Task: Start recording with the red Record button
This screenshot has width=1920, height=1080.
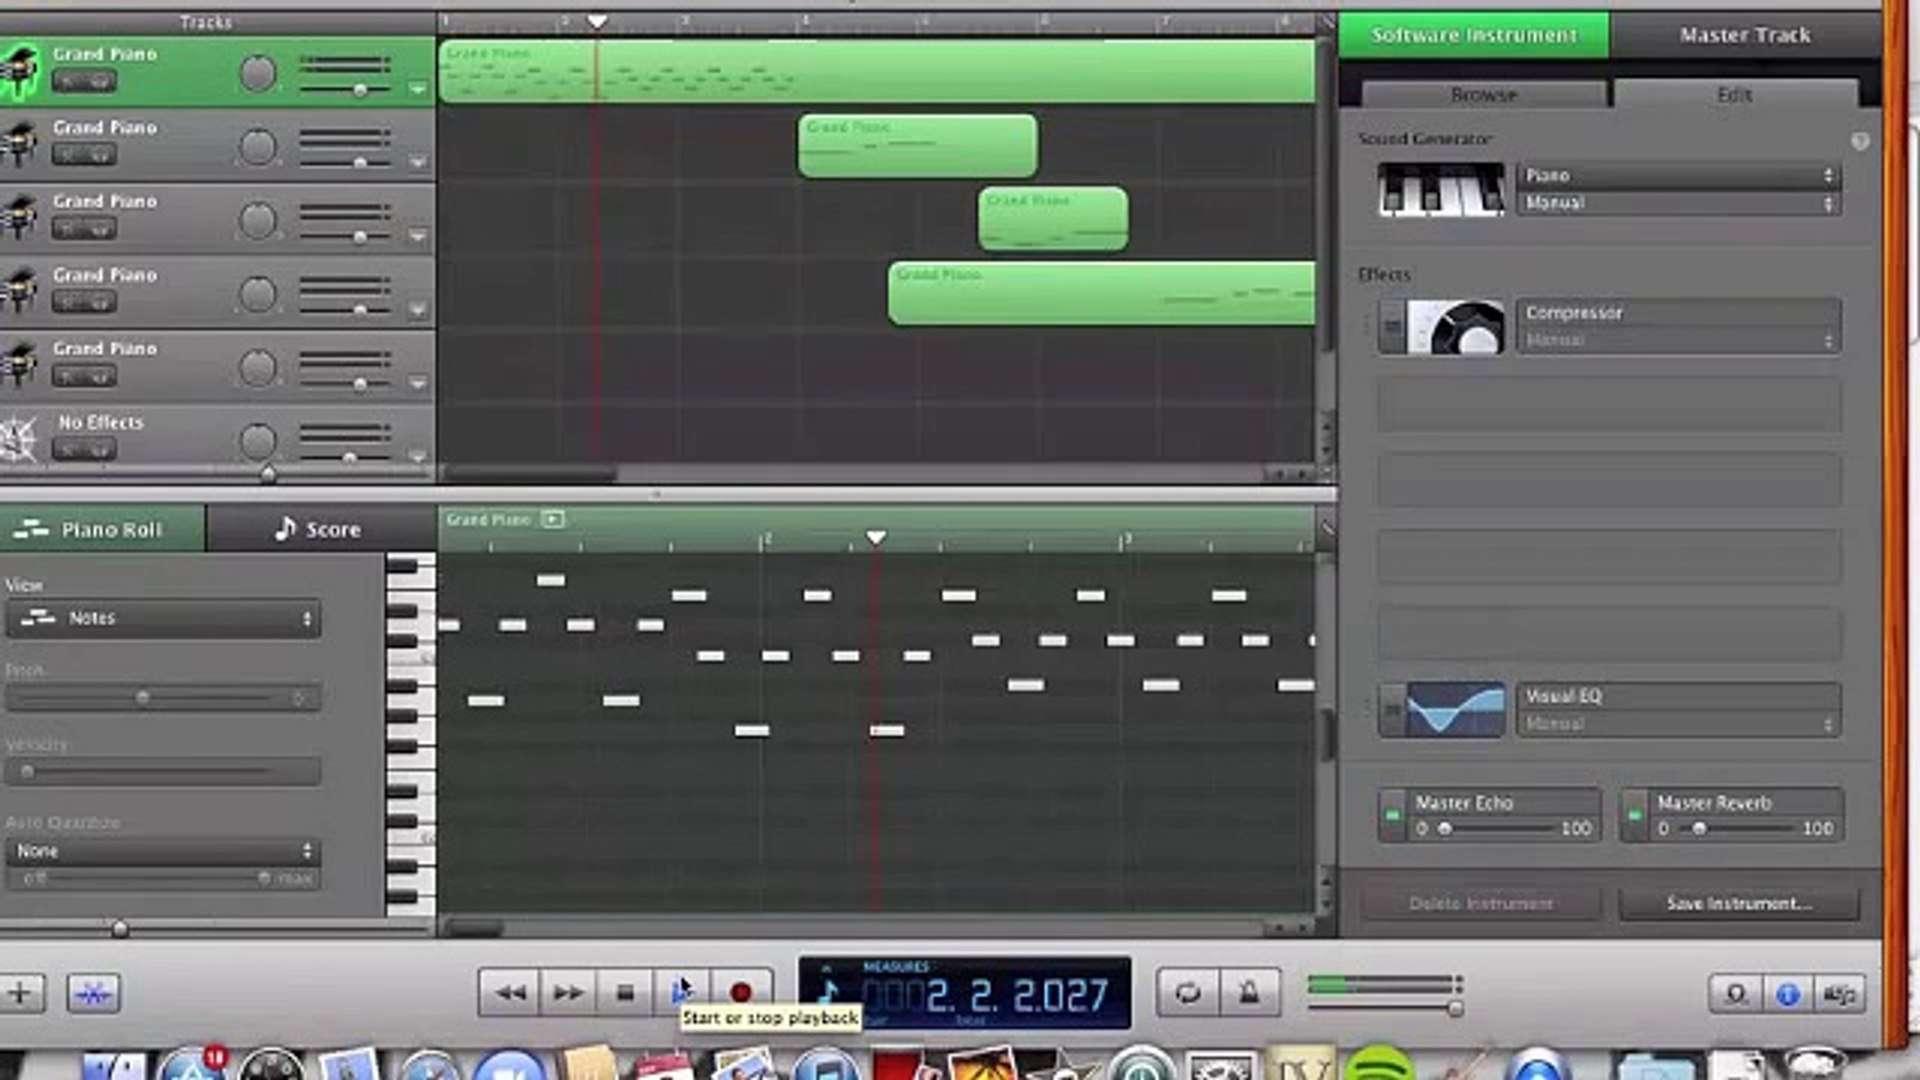Action: point(741,993)
